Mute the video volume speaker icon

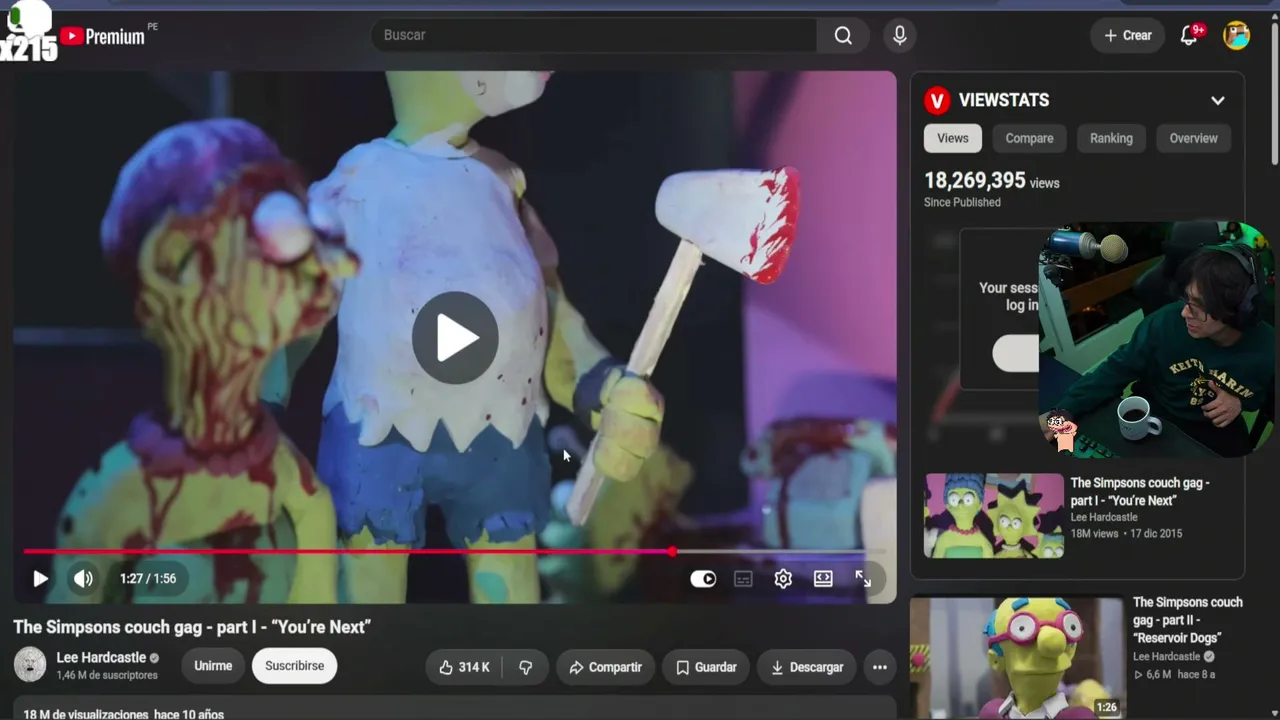(83, 578)
